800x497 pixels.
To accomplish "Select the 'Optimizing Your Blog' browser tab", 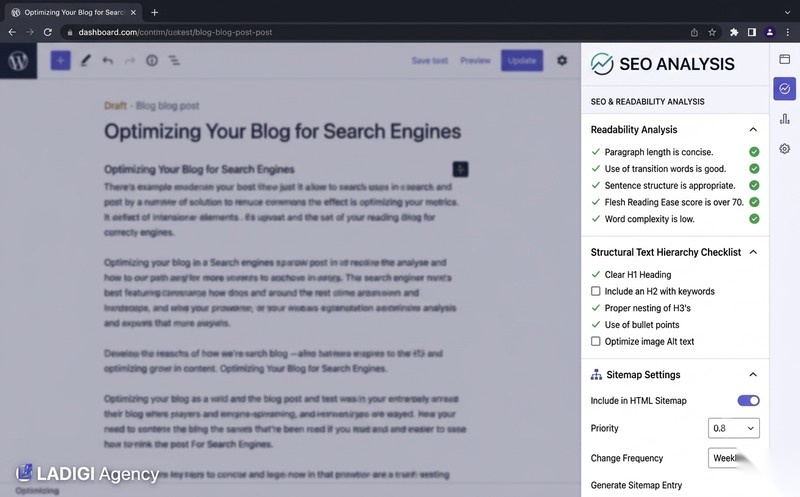I will coord(73,12).
